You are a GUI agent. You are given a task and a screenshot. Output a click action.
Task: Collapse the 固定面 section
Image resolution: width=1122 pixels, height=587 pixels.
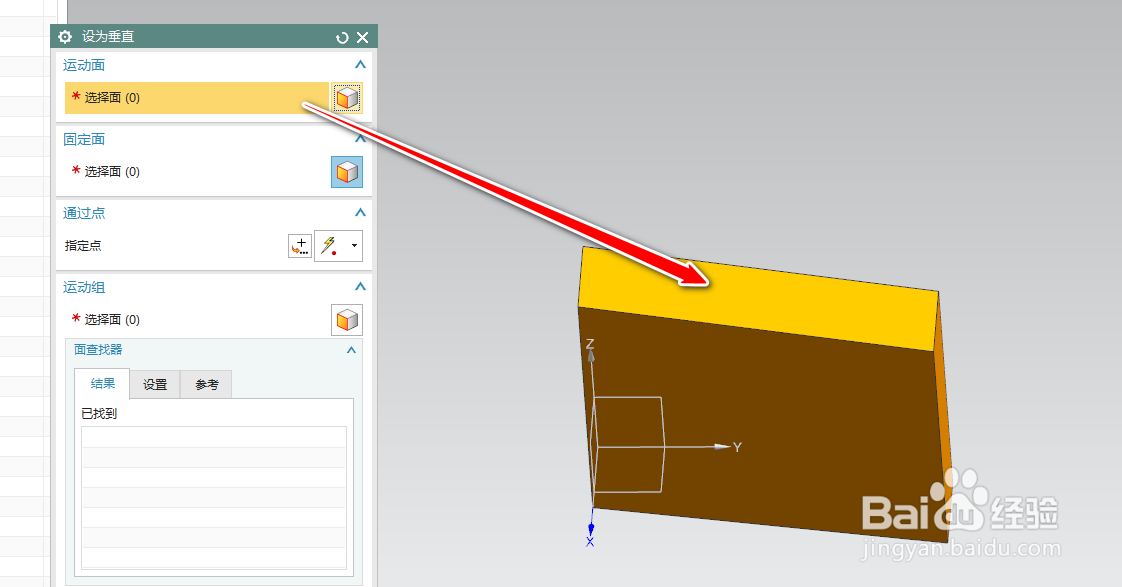pyautogui.click(x=360, y=138)
